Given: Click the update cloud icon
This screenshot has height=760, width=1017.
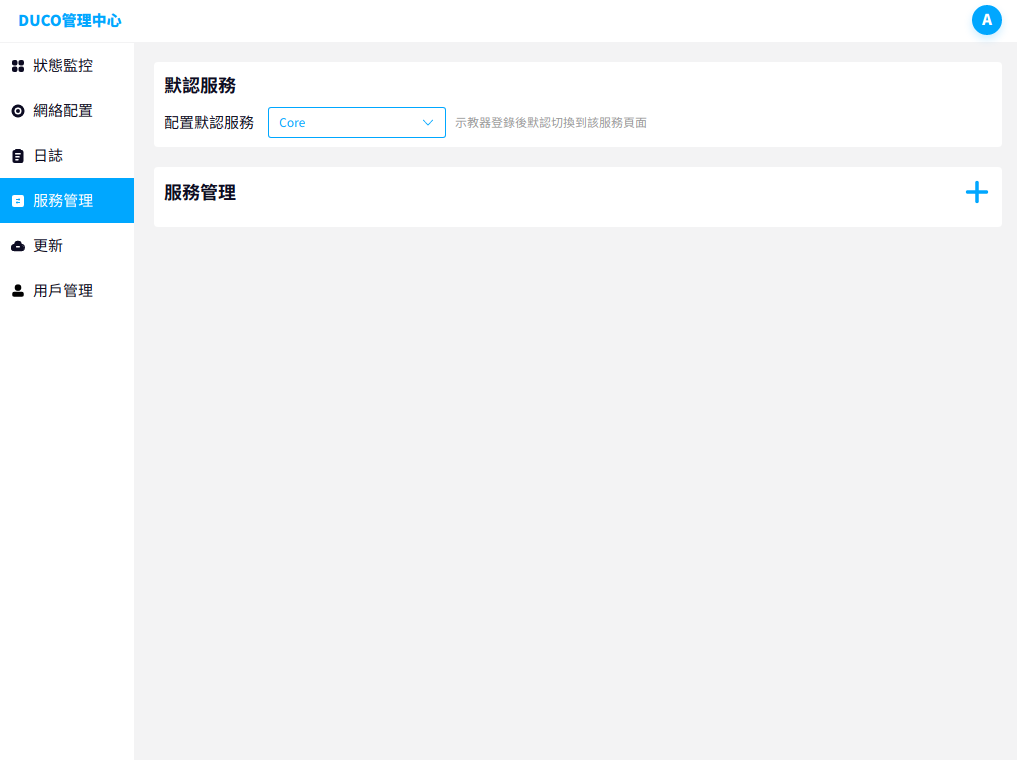Looking at the screenshot, I should pos(18,246).
